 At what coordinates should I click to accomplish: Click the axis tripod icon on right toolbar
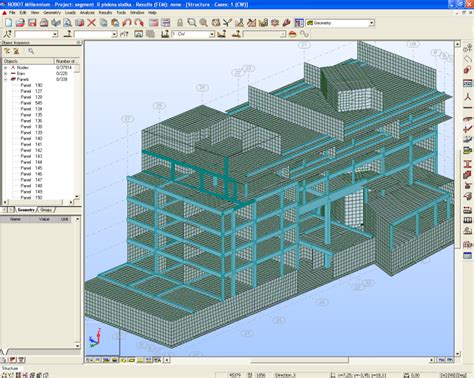point(468,97)
